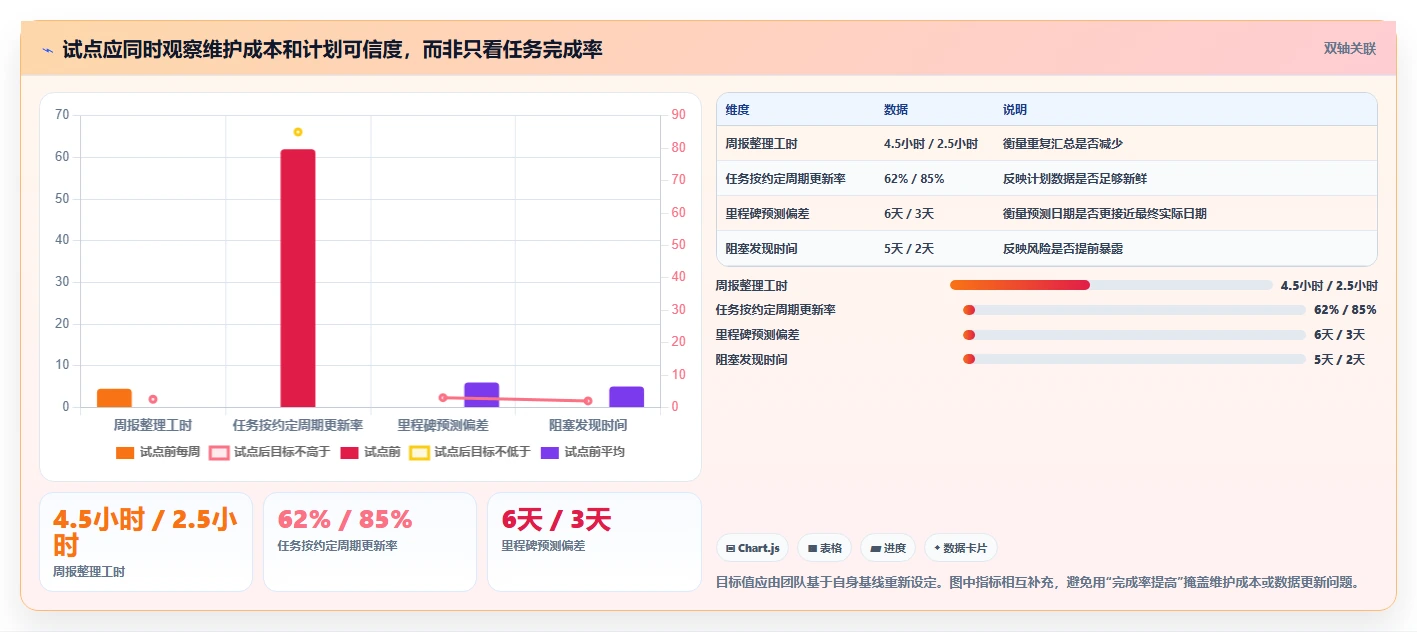The height and width of the screenshot is (632, 1417).
Task: Click the orange 试点前每周 legend swatch
Action: [125, 452]
